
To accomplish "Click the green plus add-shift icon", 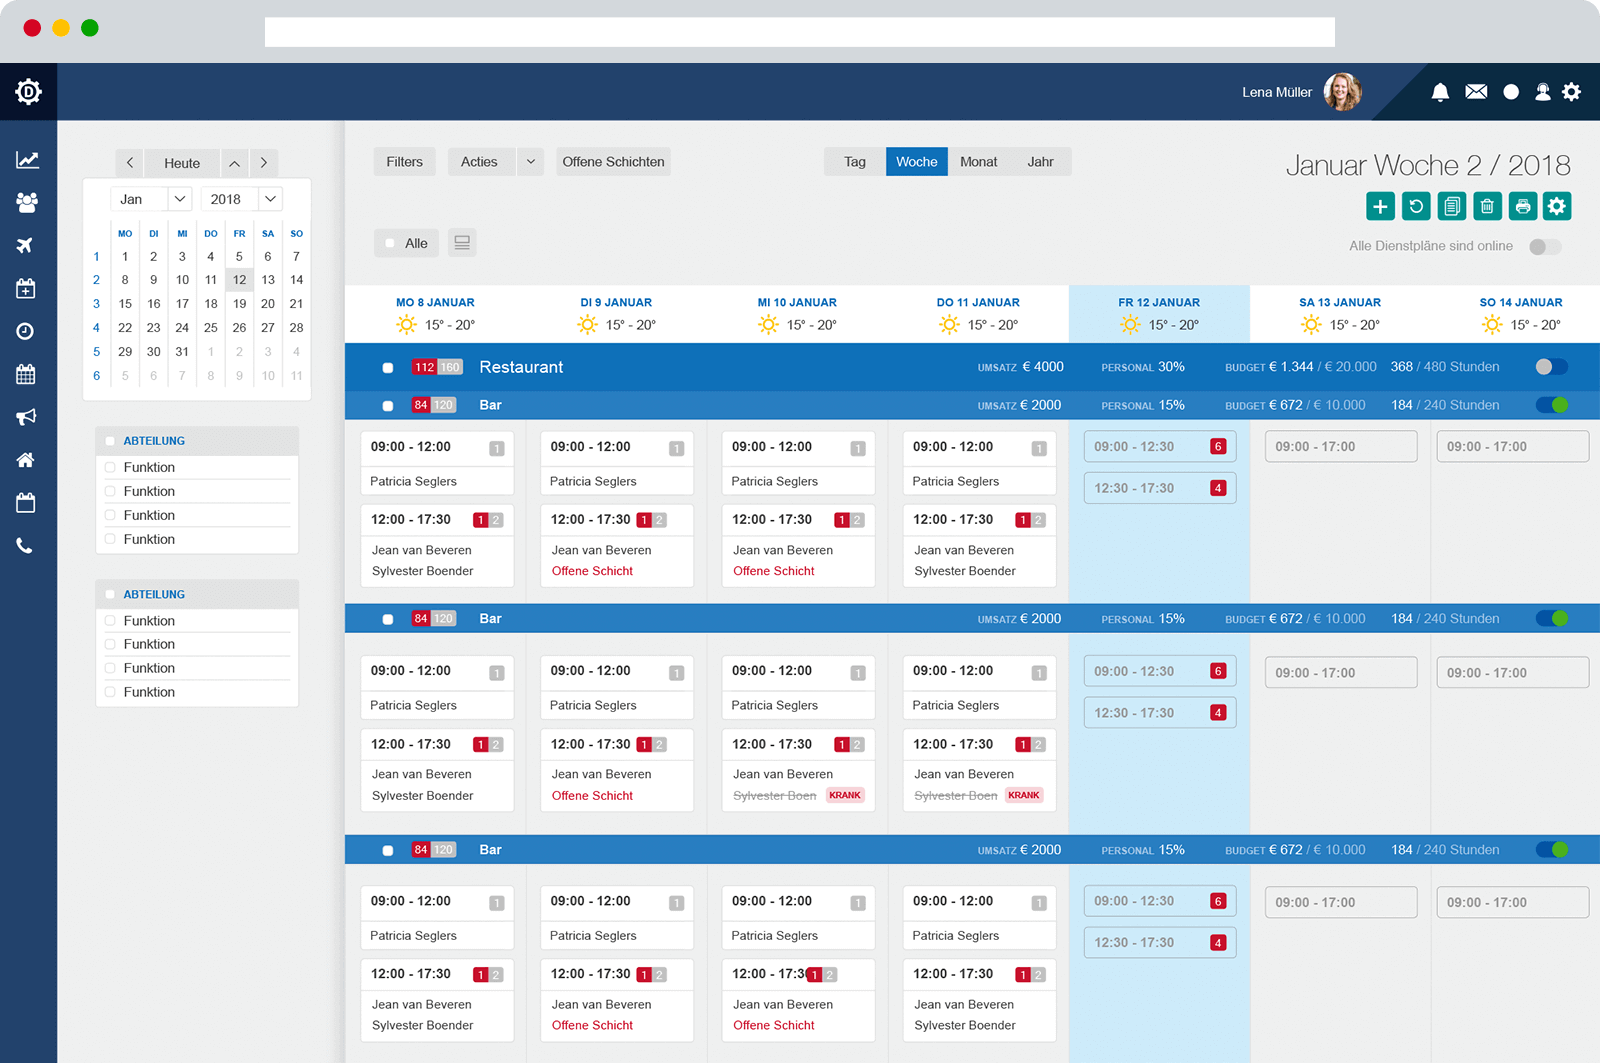I will coord(1380,206).
